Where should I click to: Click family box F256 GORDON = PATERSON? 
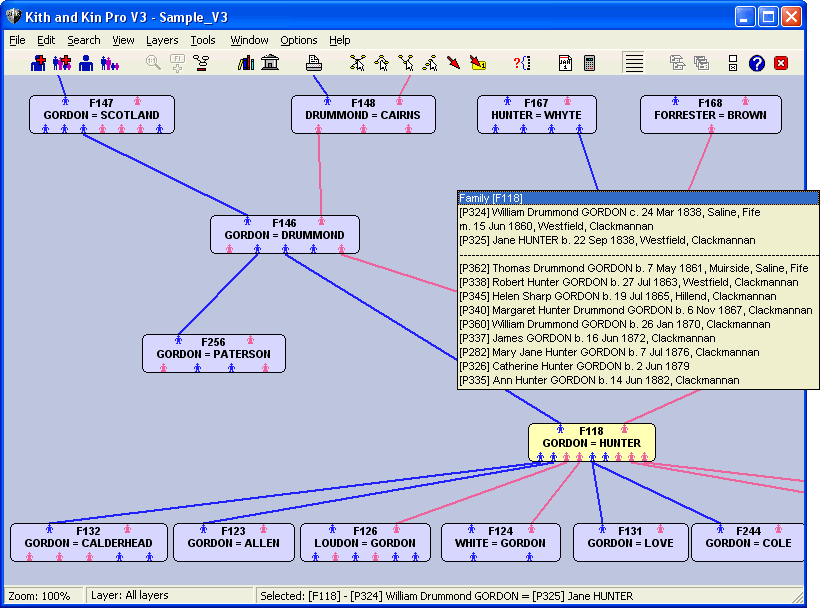coord(213,353)
